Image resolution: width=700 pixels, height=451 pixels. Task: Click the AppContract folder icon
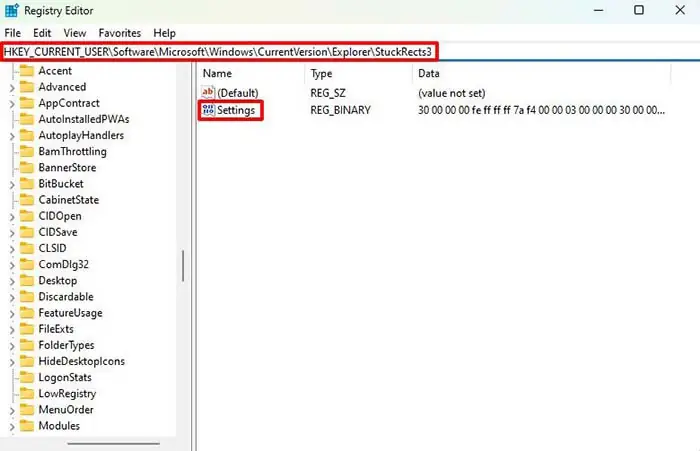coord(27,103)
